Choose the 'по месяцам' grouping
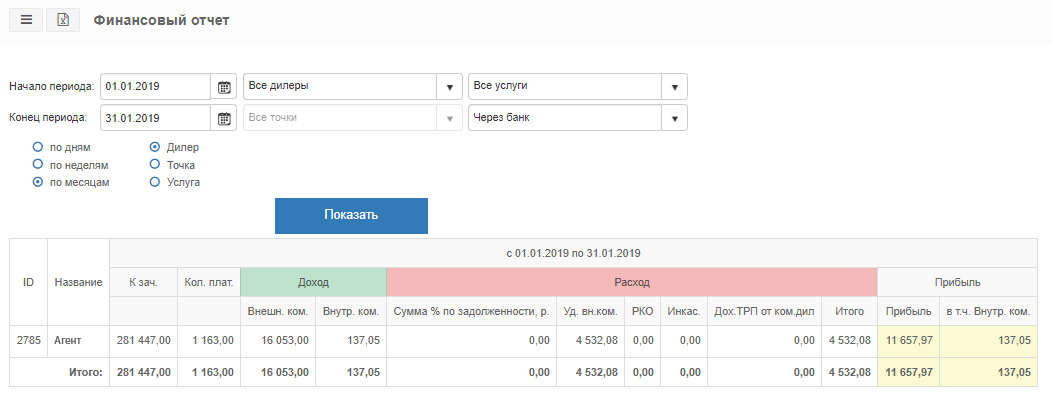The height and width of the screenshot is (399, 1052). coord(38,182)
